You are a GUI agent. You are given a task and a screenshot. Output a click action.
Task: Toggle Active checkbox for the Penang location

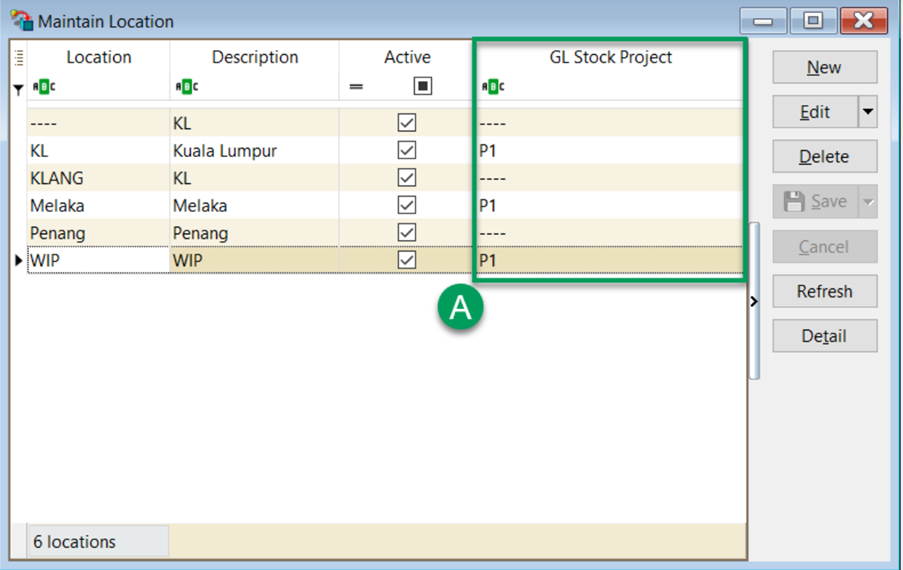click(x=407, y=233)
